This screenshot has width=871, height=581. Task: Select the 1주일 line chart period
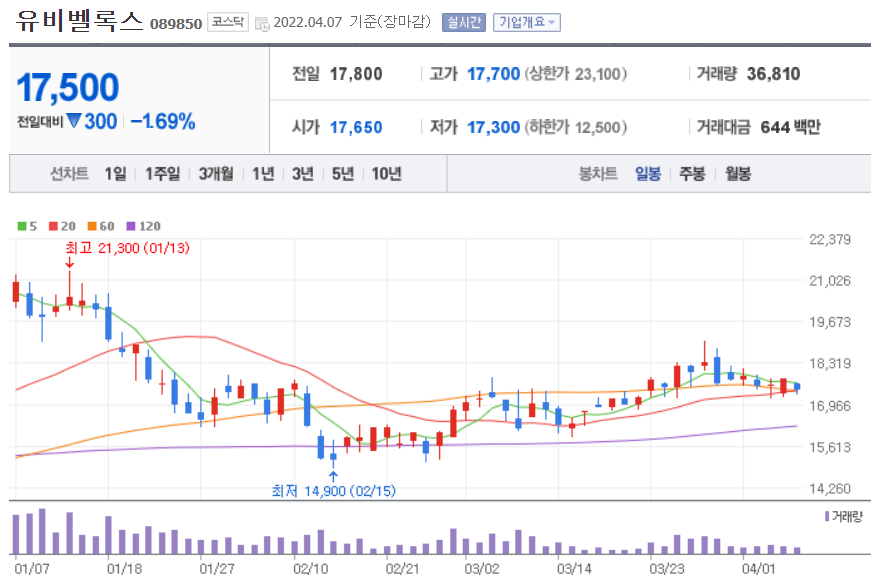tap(163, 174)
